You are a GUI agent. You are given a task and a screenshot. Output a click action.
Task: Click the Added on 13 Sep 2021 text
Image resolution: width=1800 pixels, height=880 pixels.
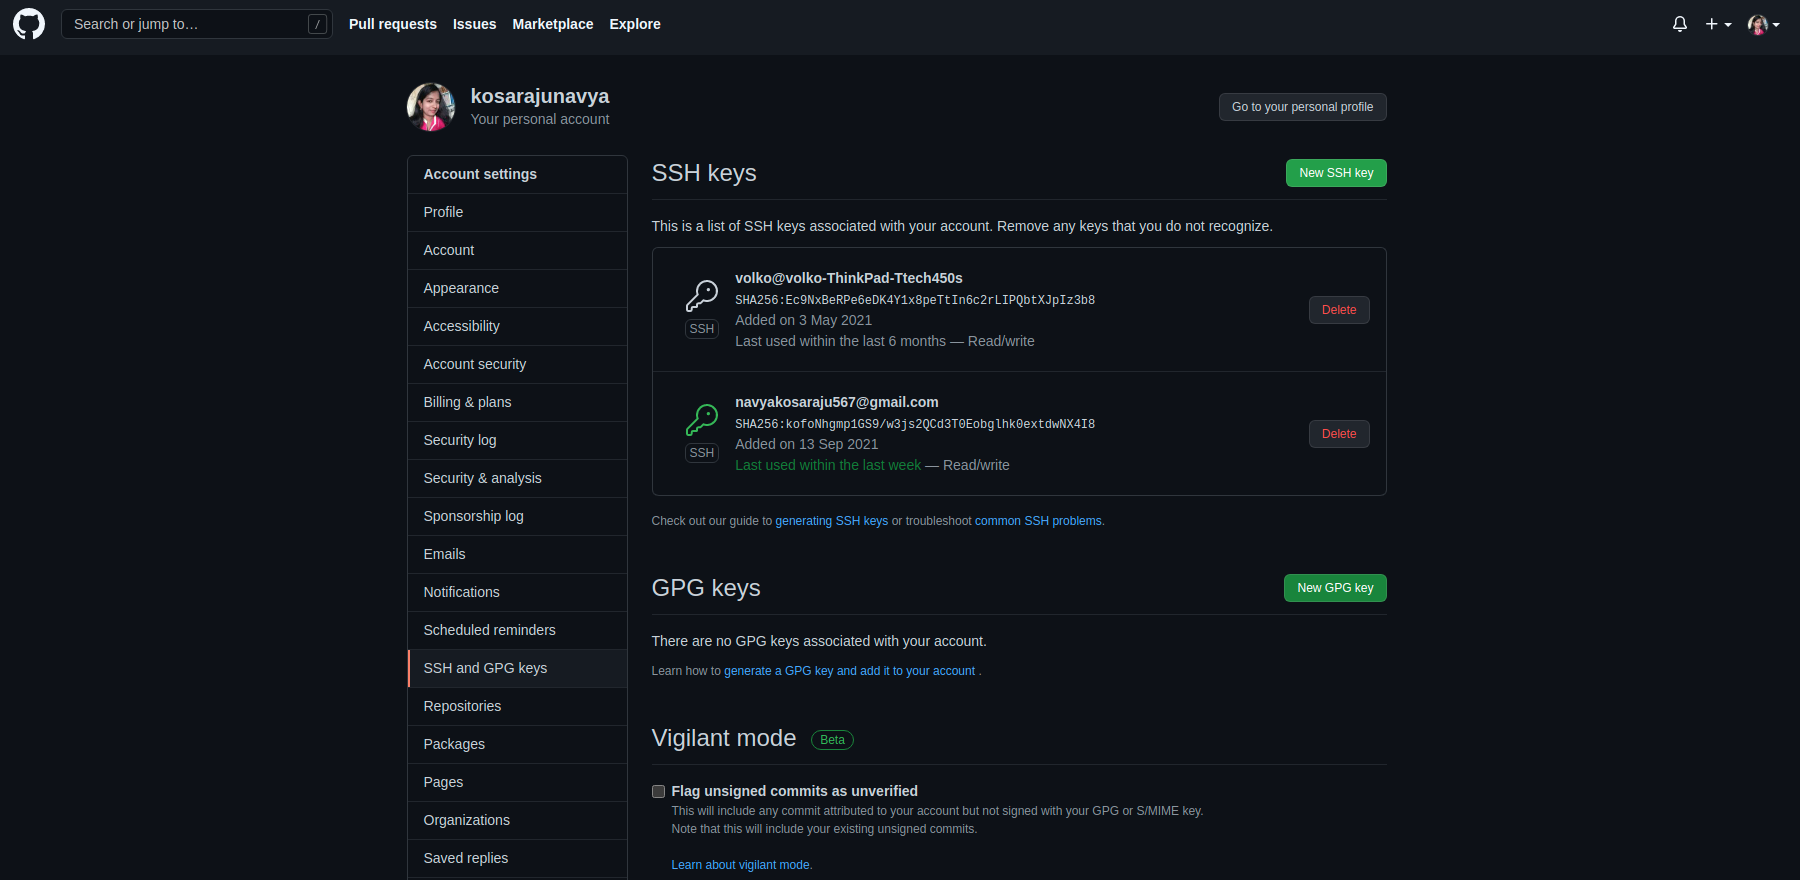(x=806, y=444)
